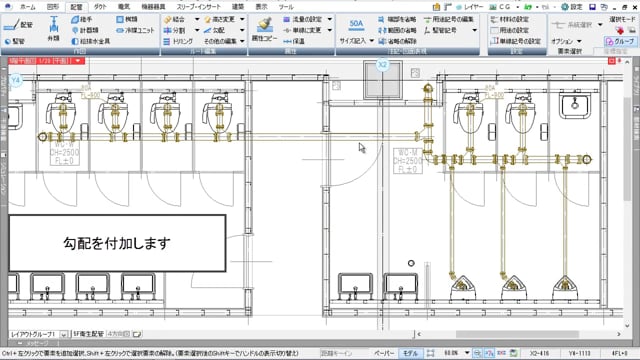
Task: Click the 省略の解除 cancel omission command
Action: click(397, 41)
